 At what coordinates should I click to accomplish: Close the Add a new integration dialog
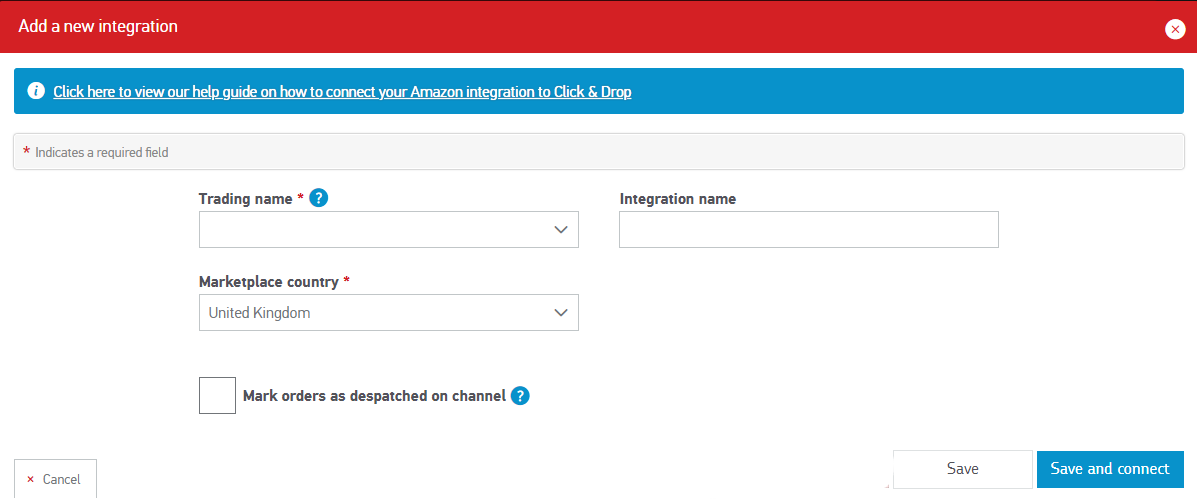click(x=1175, y=29)
